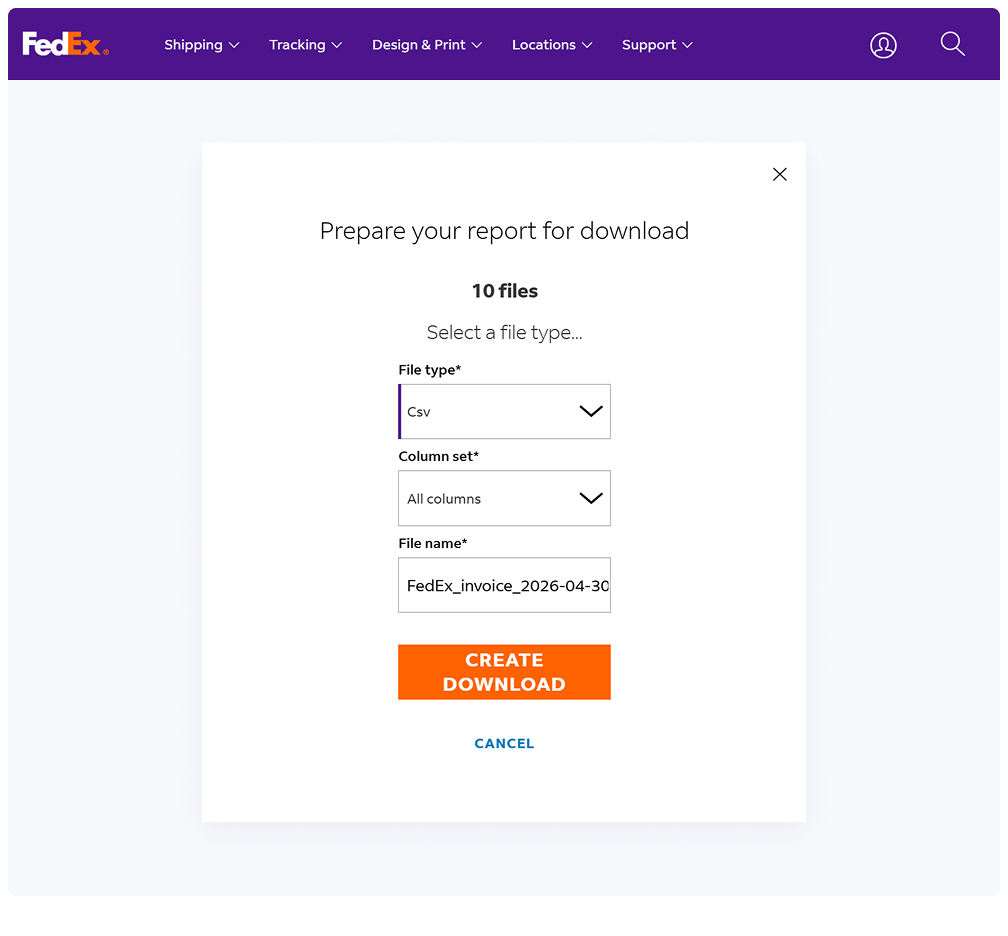Expand the Tracking menu
Image resolution: width=1008 pixels, height=936 pixels.
[x=305, y=45]
